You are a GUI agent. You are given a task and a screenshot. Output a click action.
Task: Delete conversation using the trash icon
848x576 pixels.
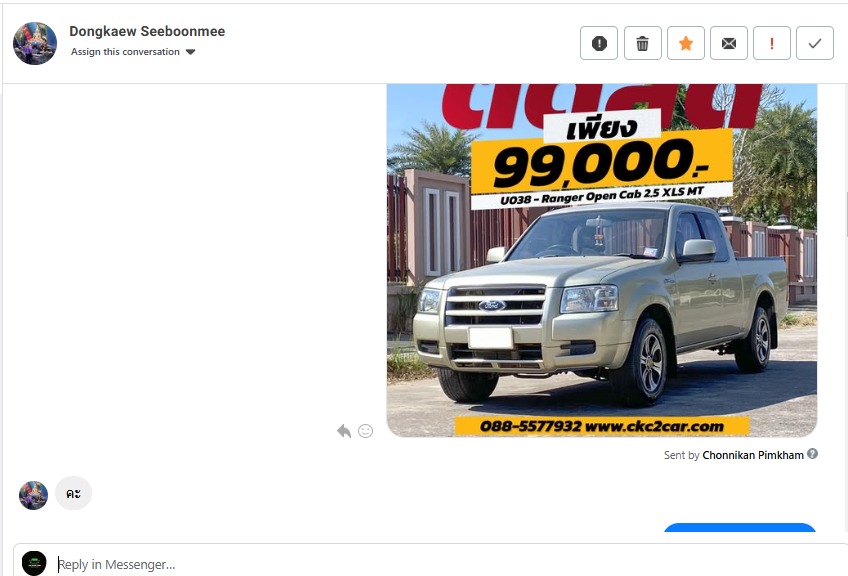pyautogui.click(x=642, y=43)
